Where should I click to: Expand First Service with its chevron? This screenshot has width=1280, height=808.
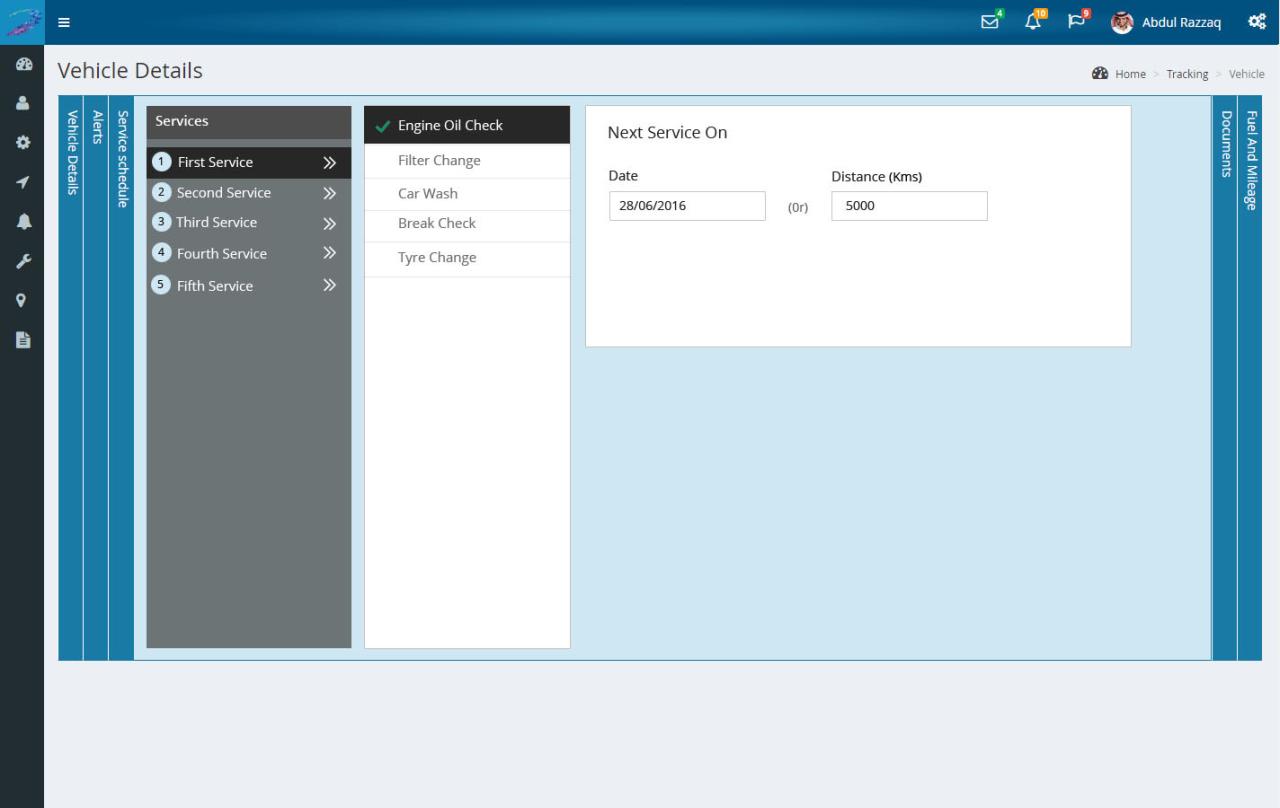click(x=329, y=162)
